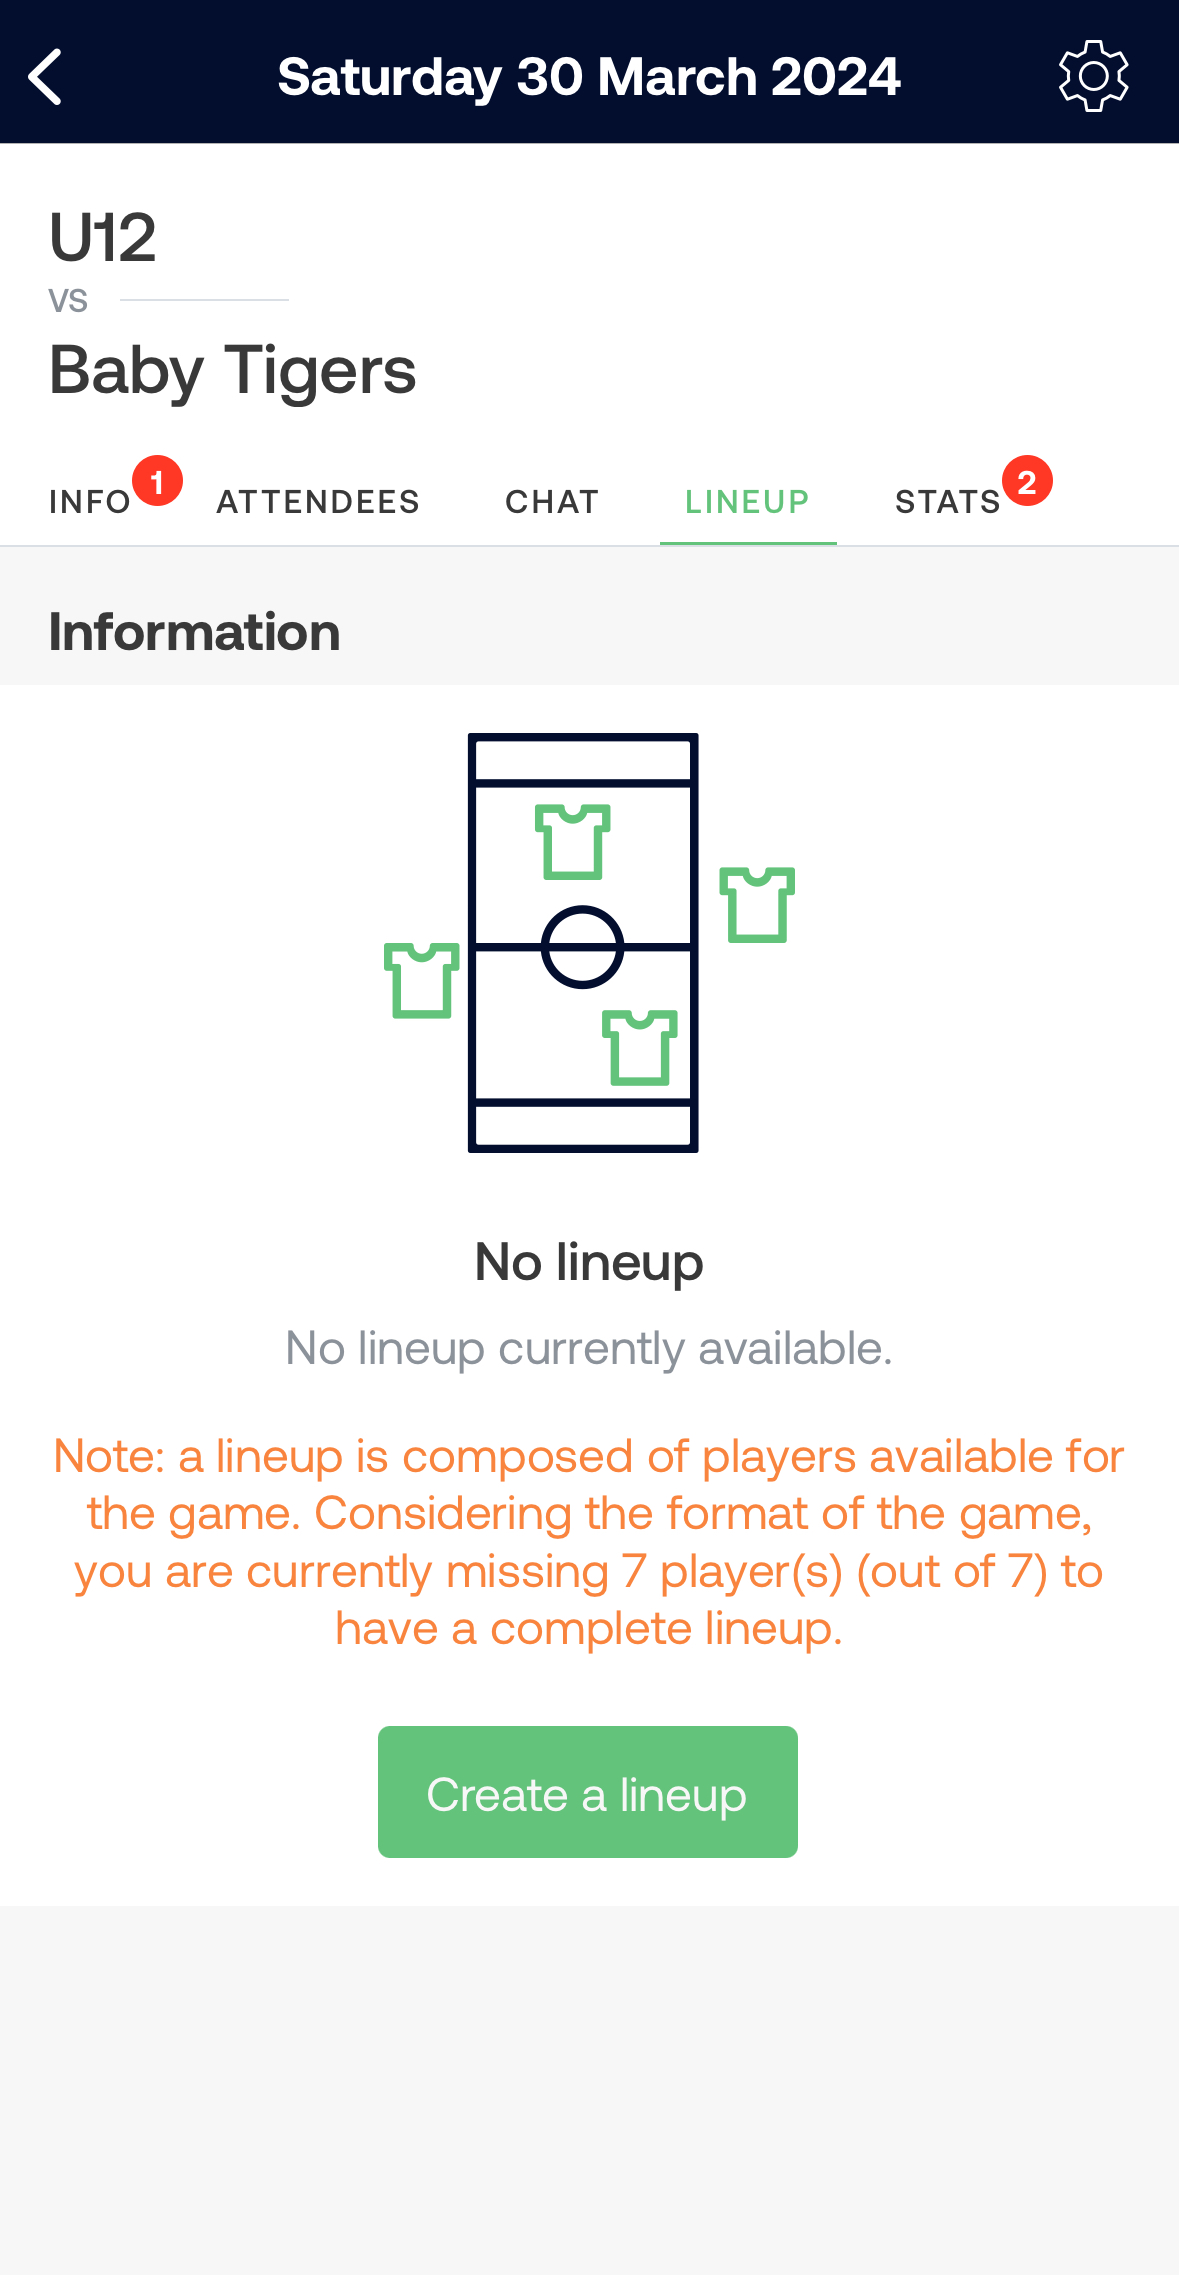Select the LINEUP tab
Screen dimensions: 1179x2275
tap(748, 502)
